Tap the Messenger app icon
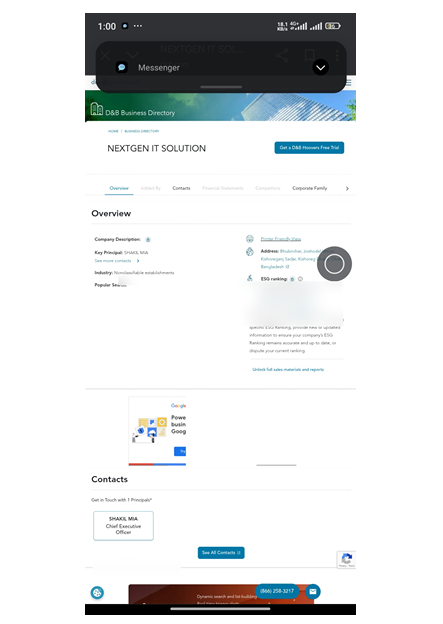This screenshot has height=624, width=443. coord(122,67)
